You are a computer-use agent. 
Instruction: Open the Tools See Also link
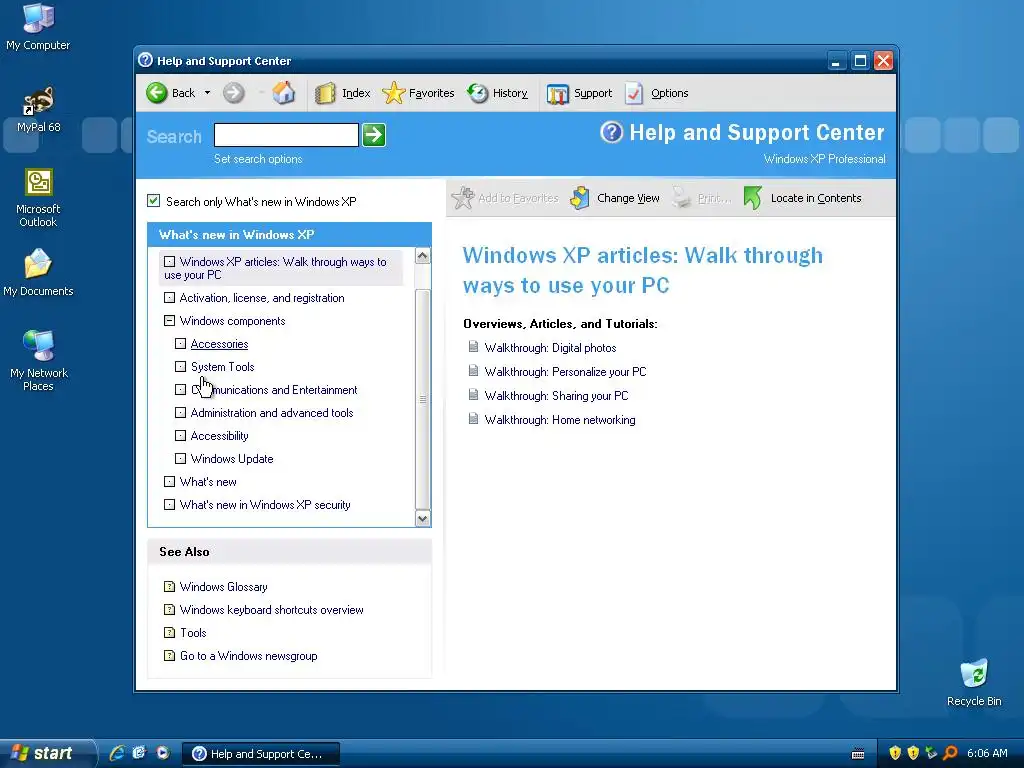click(193, 633)
